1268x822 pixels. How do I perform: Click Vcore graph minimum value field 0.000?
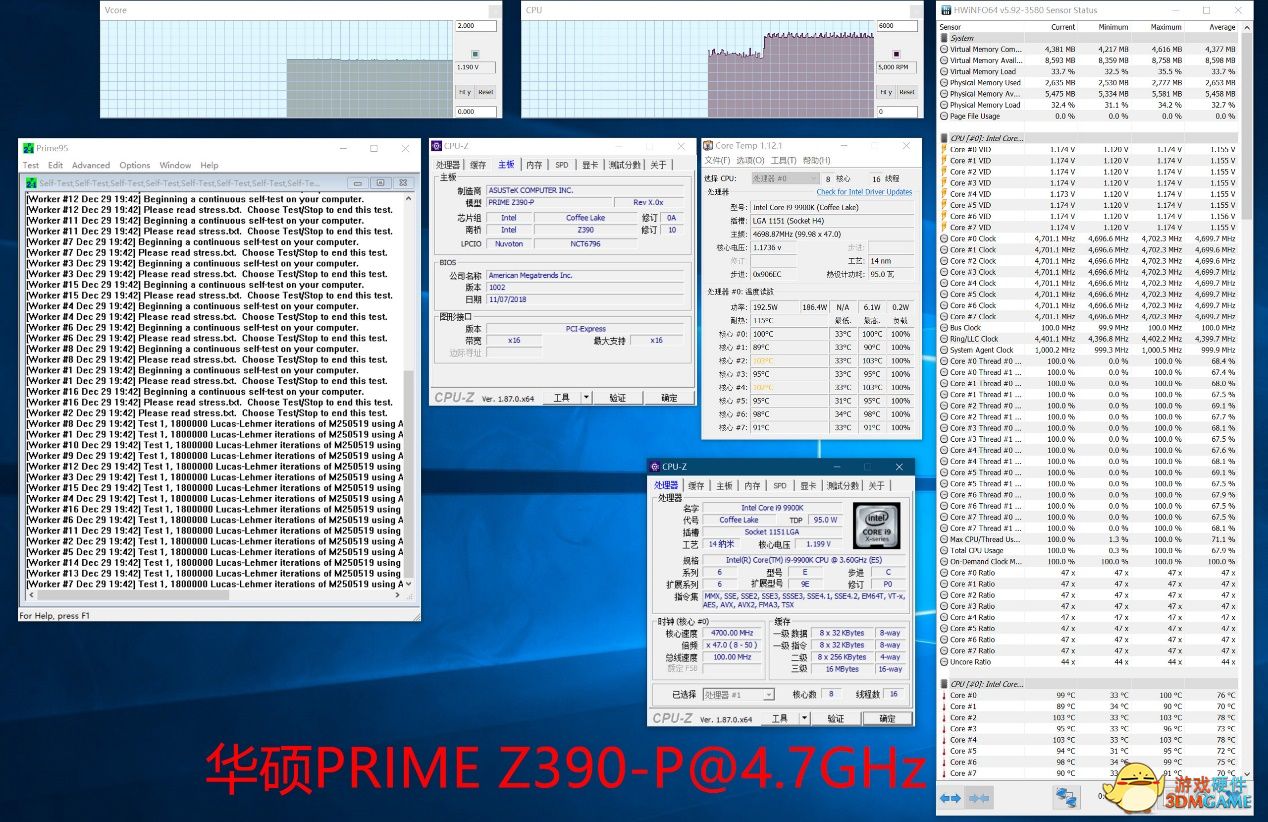pos(476,111)
